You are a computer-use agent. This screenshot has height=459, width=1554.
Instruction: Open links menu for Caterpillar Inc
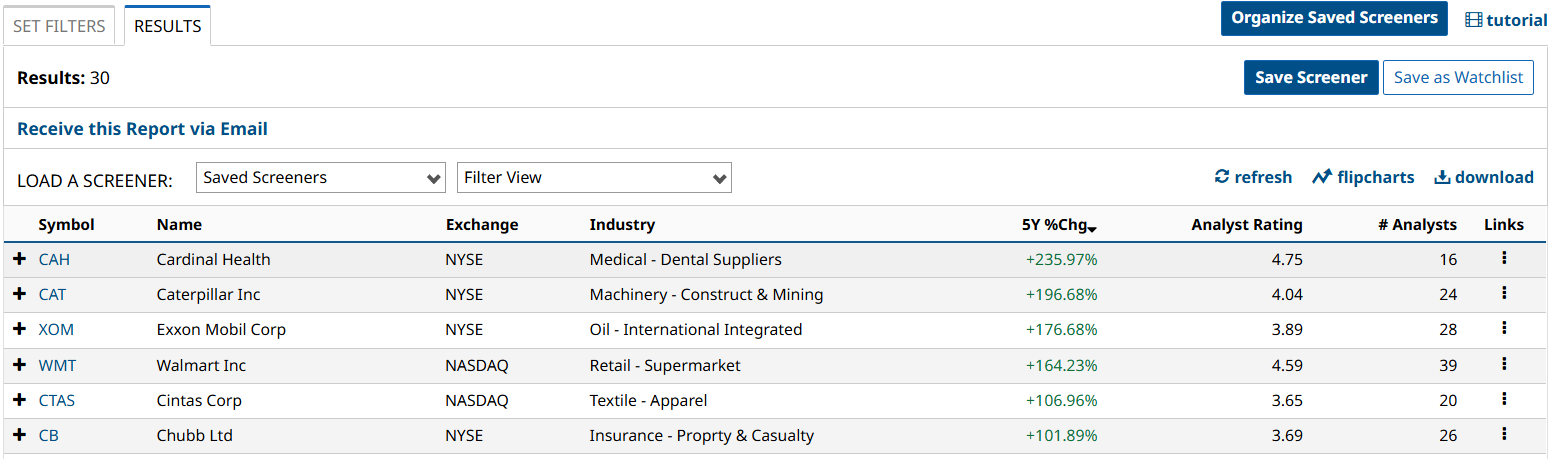1504,293
